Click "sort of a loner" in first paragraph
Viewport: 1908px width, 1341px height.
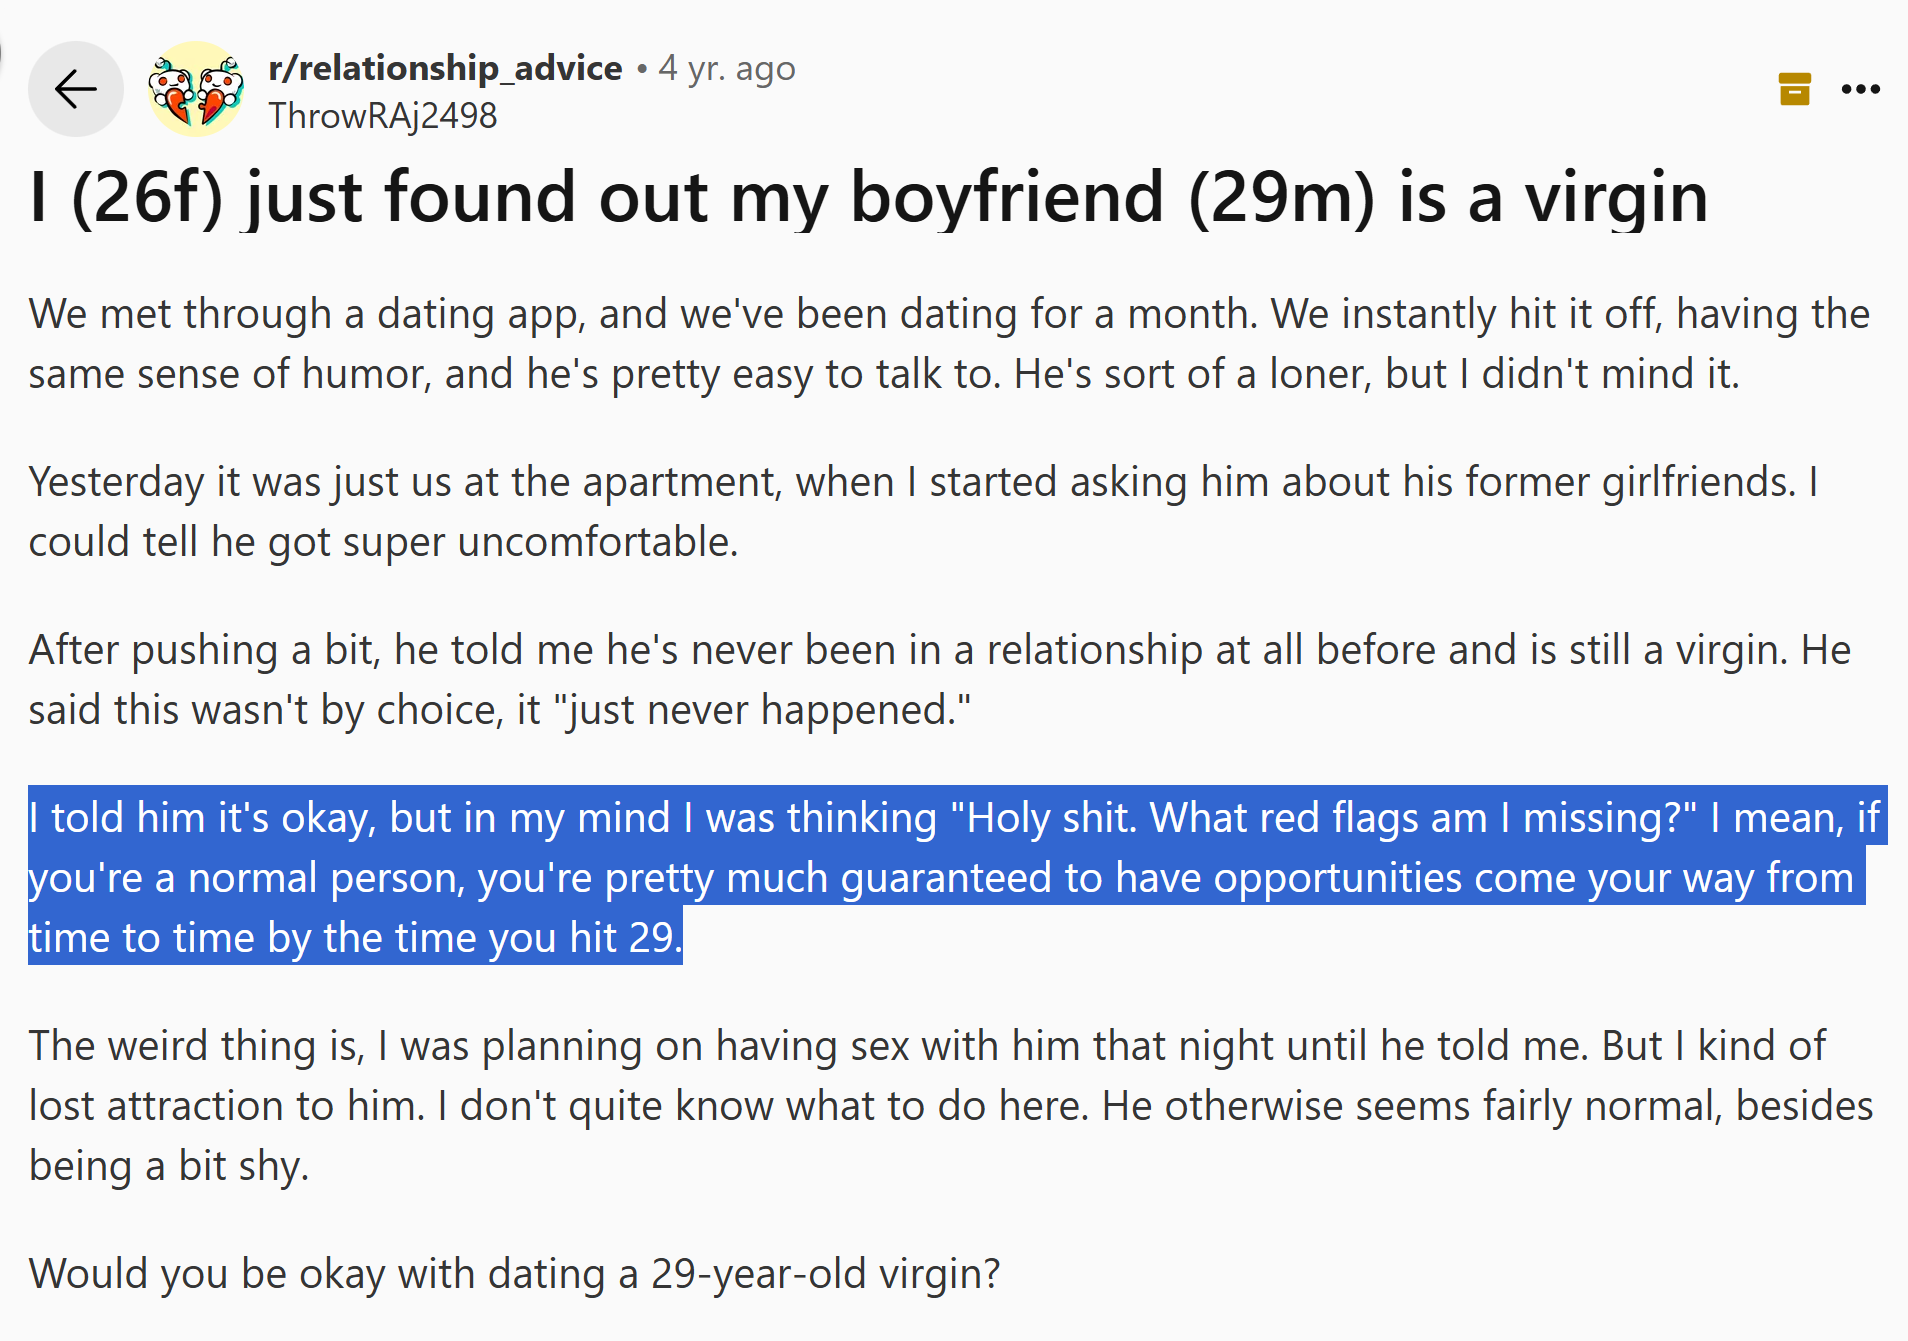(x=1225, y=374)
